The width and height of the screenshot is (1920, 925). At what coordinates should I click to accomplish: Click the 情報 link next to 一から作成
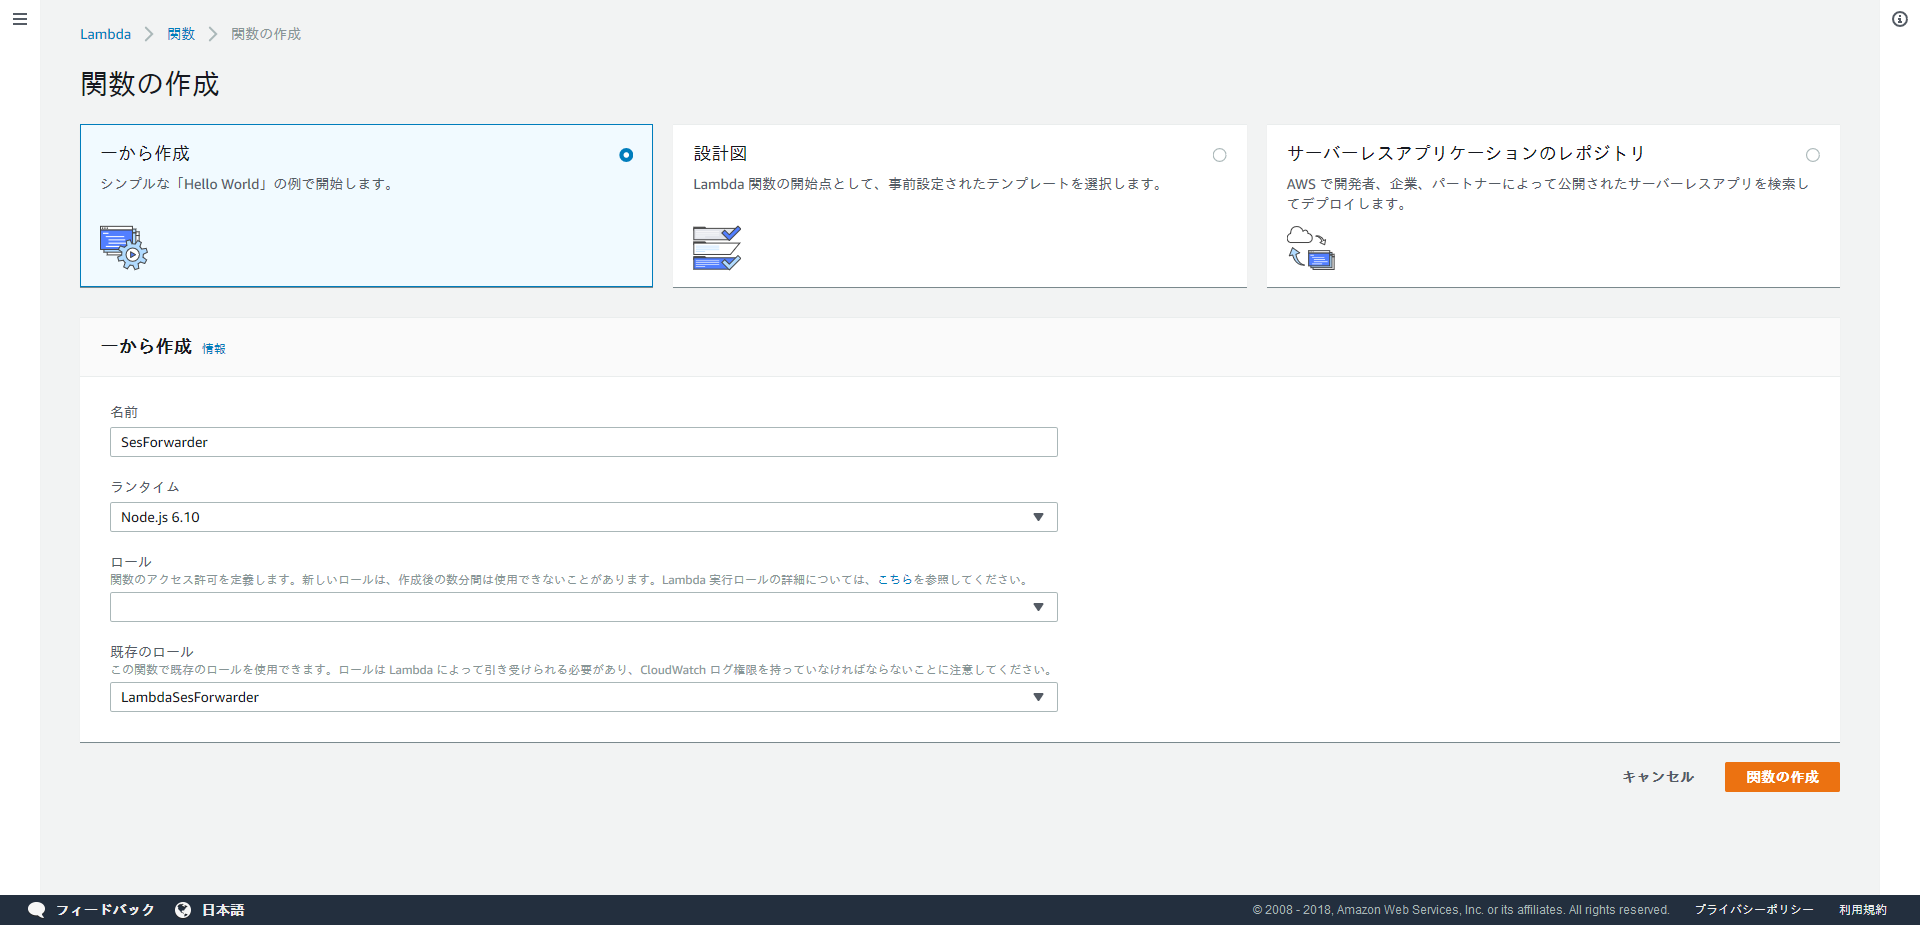click(214, 349)
